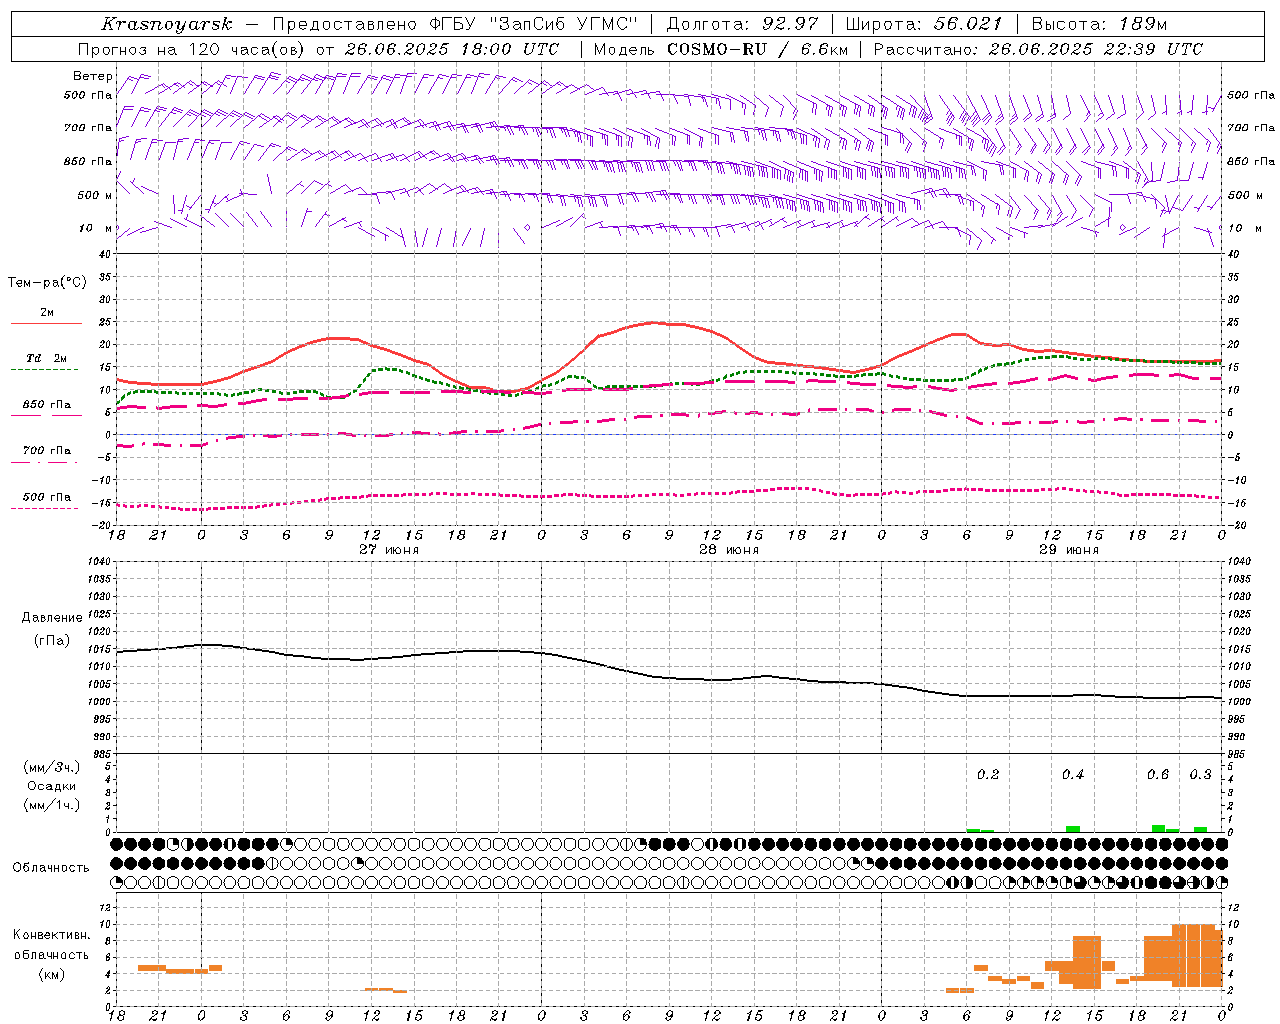The width and height of the screenshot is (1280, 1024).
Task: Click the 27 июня date label
Action: (x=389, y=550)
